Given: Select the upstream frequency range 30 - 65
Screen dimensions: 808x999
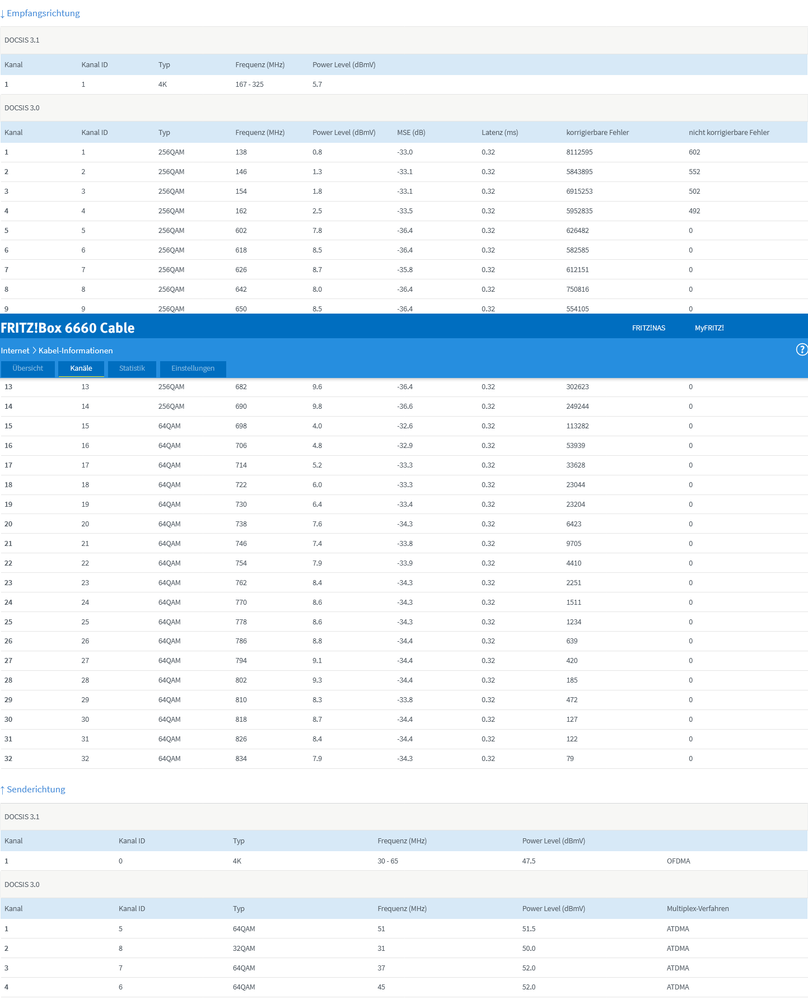Looking at the screenshot, I should (387, 861).
